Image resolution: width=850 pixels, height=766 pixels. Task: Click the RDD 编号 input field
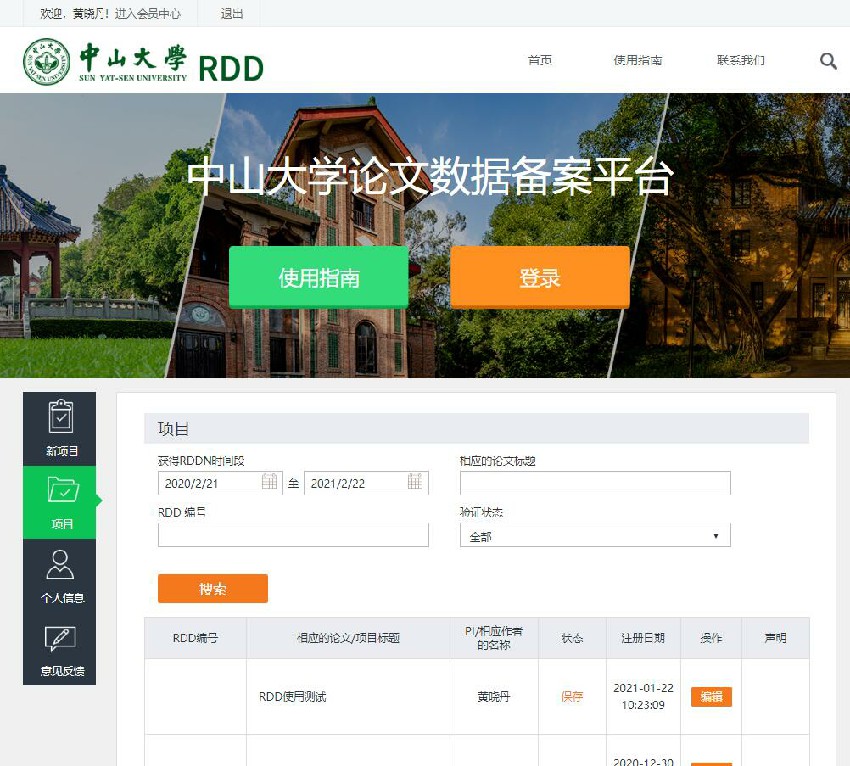[293, 535]
